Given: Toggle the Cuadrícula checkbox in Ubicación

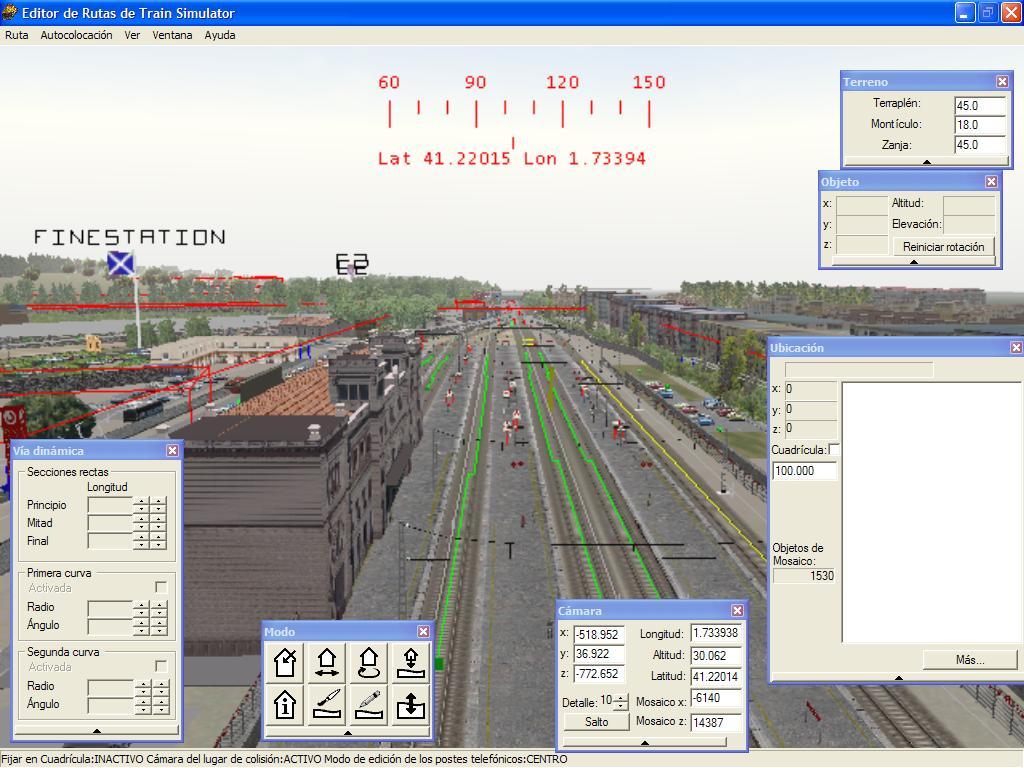Looking at the screenshot, I should tap(834, 450).
